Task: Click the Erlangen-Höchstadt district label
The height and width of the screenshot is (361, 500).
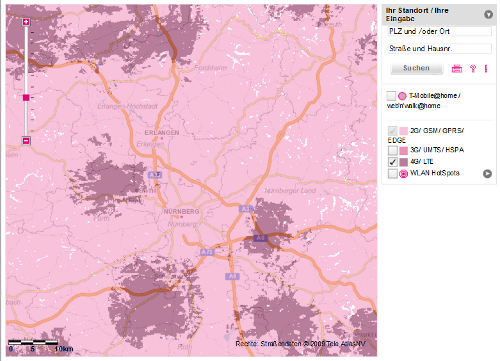Action: pyautogui.click(x=127, y=106)
